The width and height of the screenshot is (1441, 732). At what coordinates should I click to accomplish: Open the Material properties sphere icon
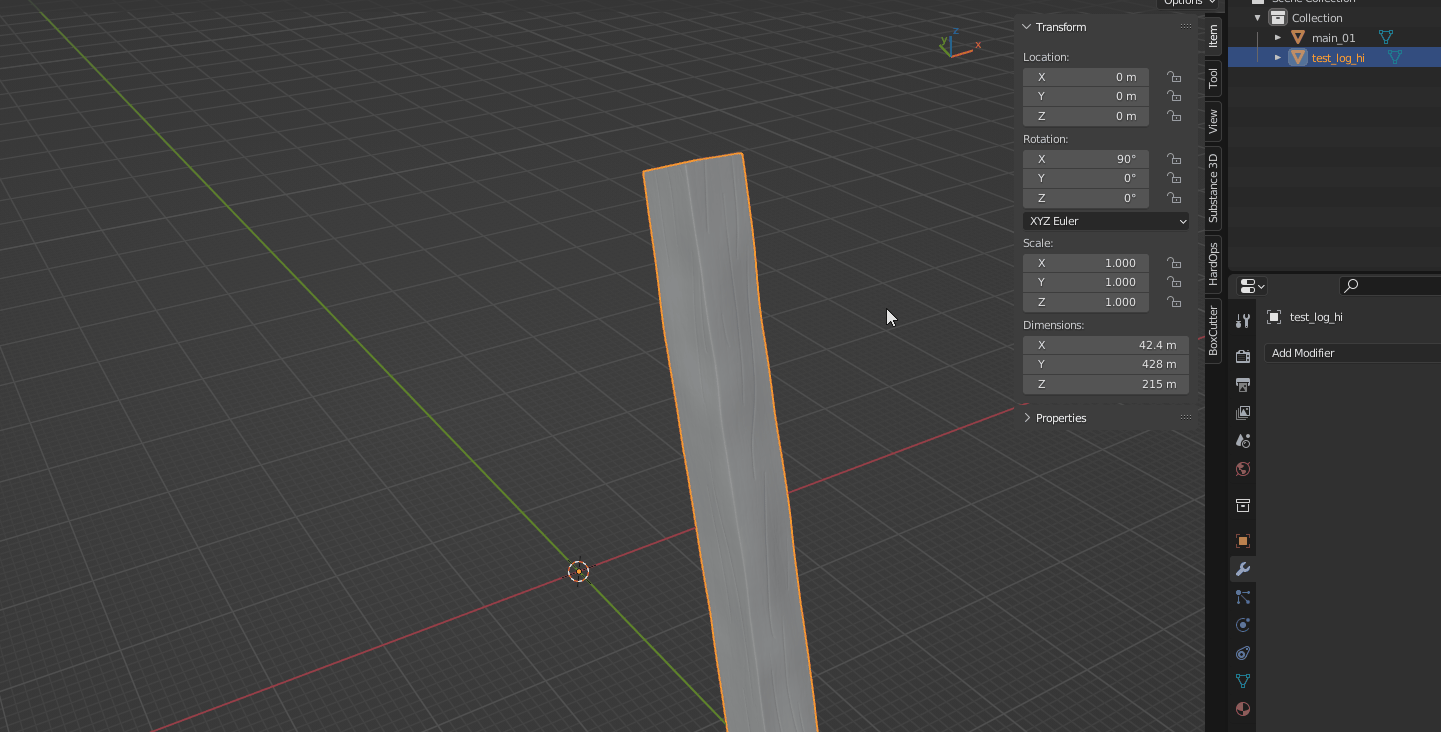pos(1243,709)
